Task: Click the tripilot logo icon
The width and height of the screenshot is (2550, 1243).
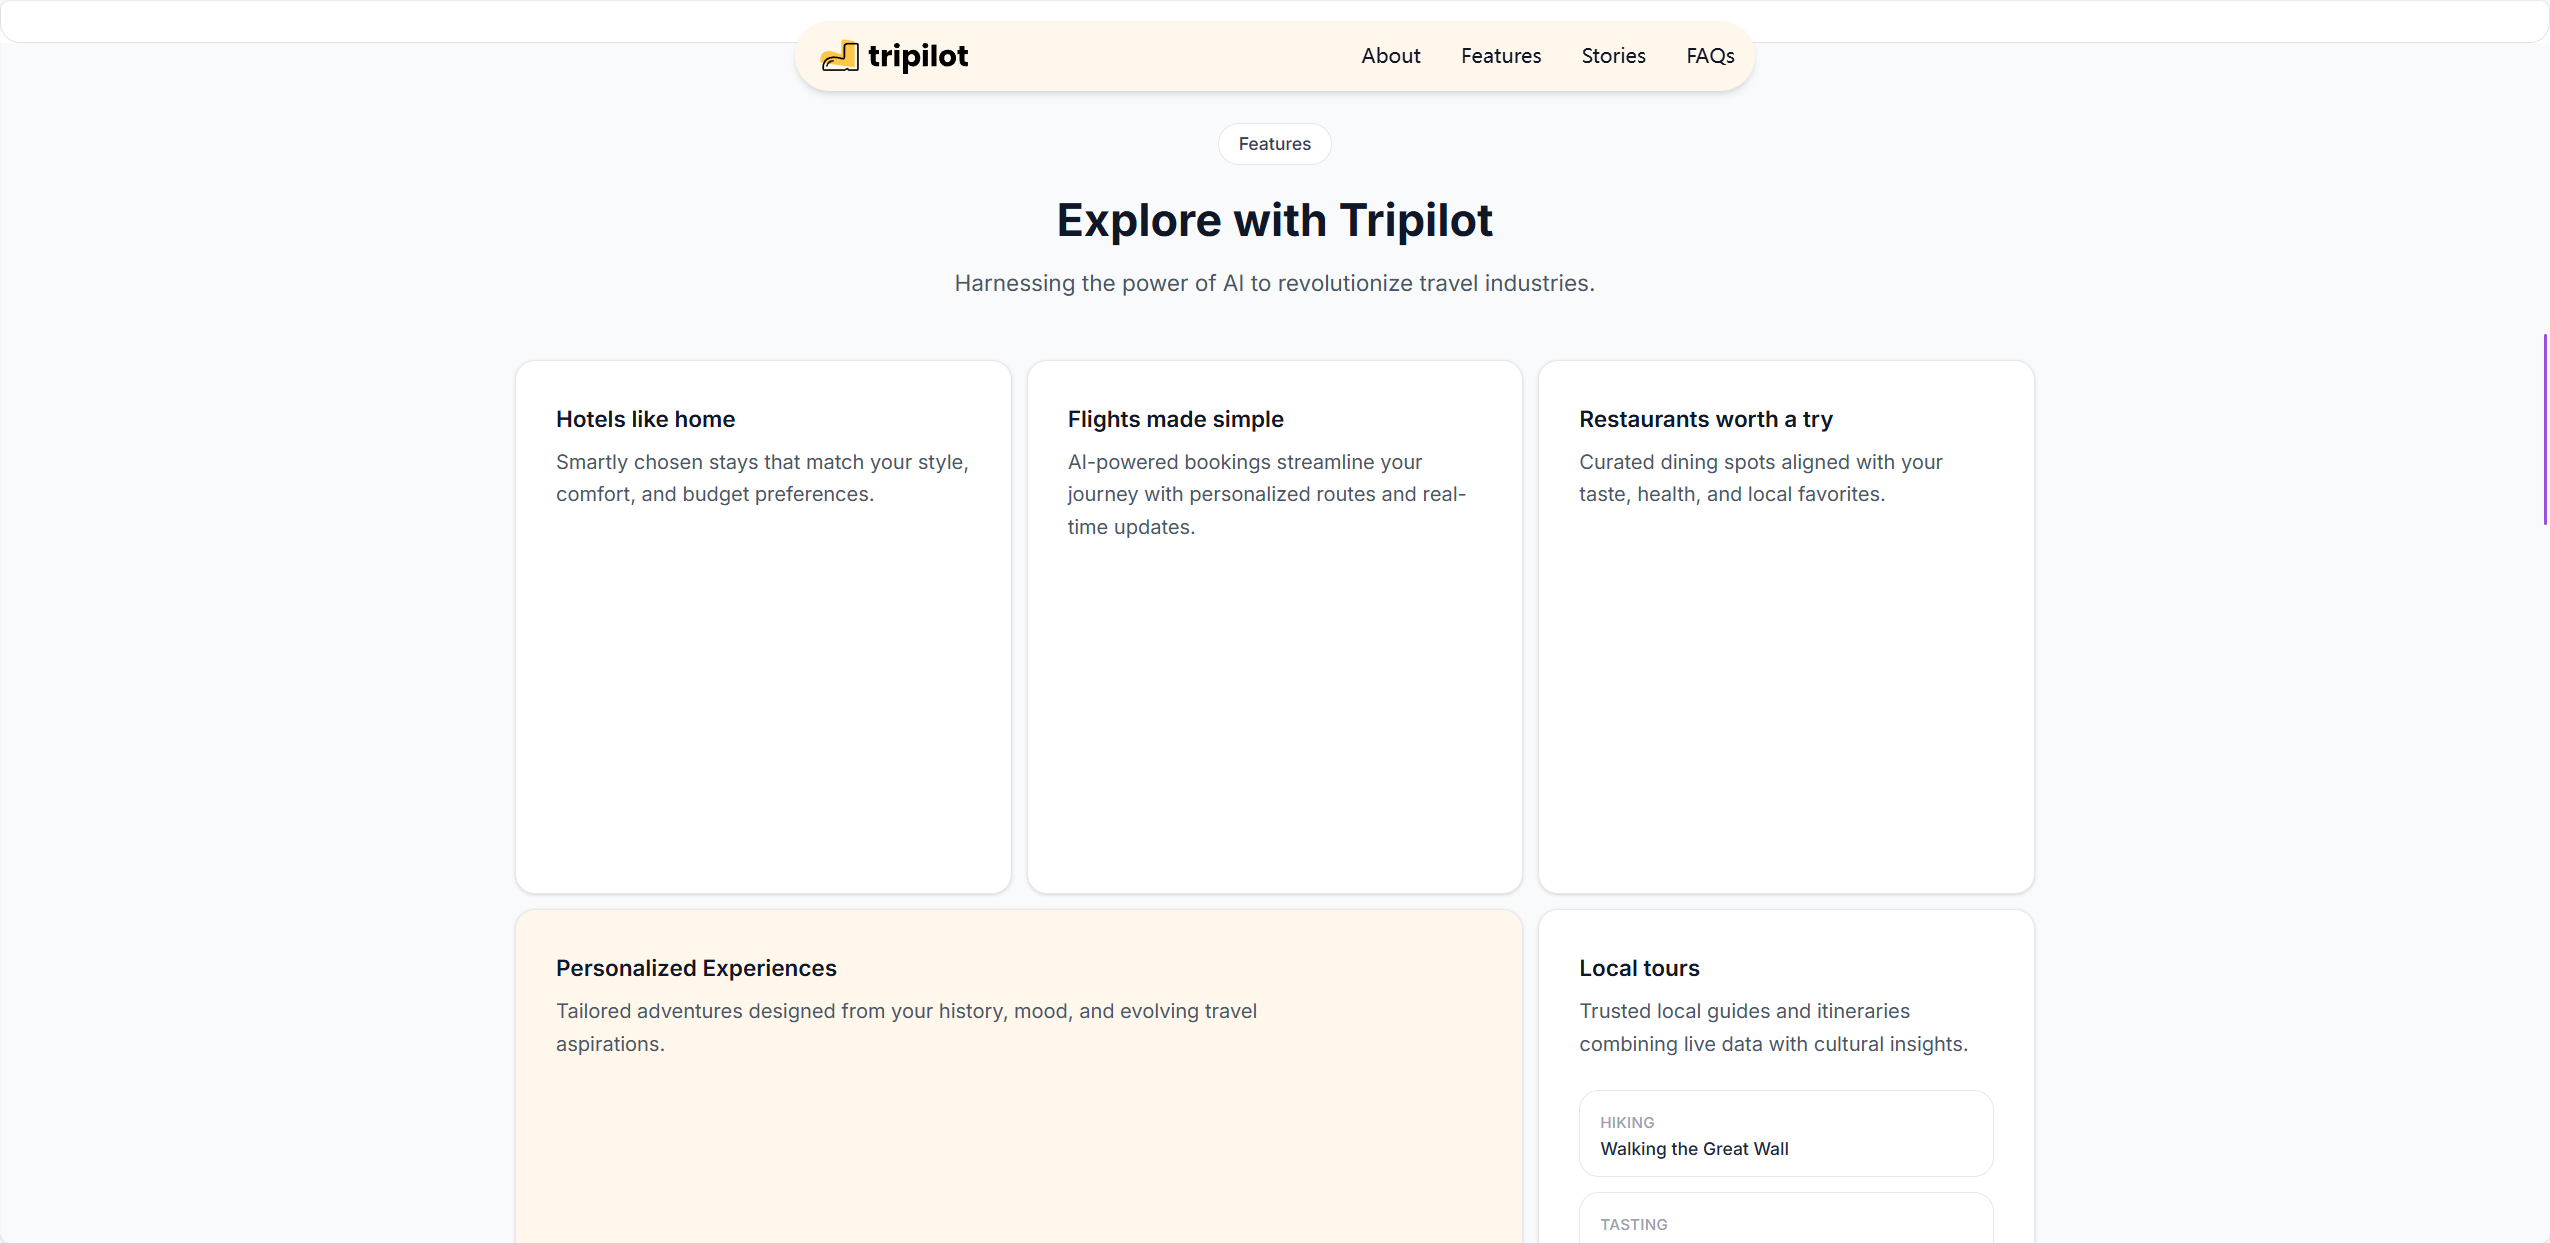Action: tap(839, 56)
